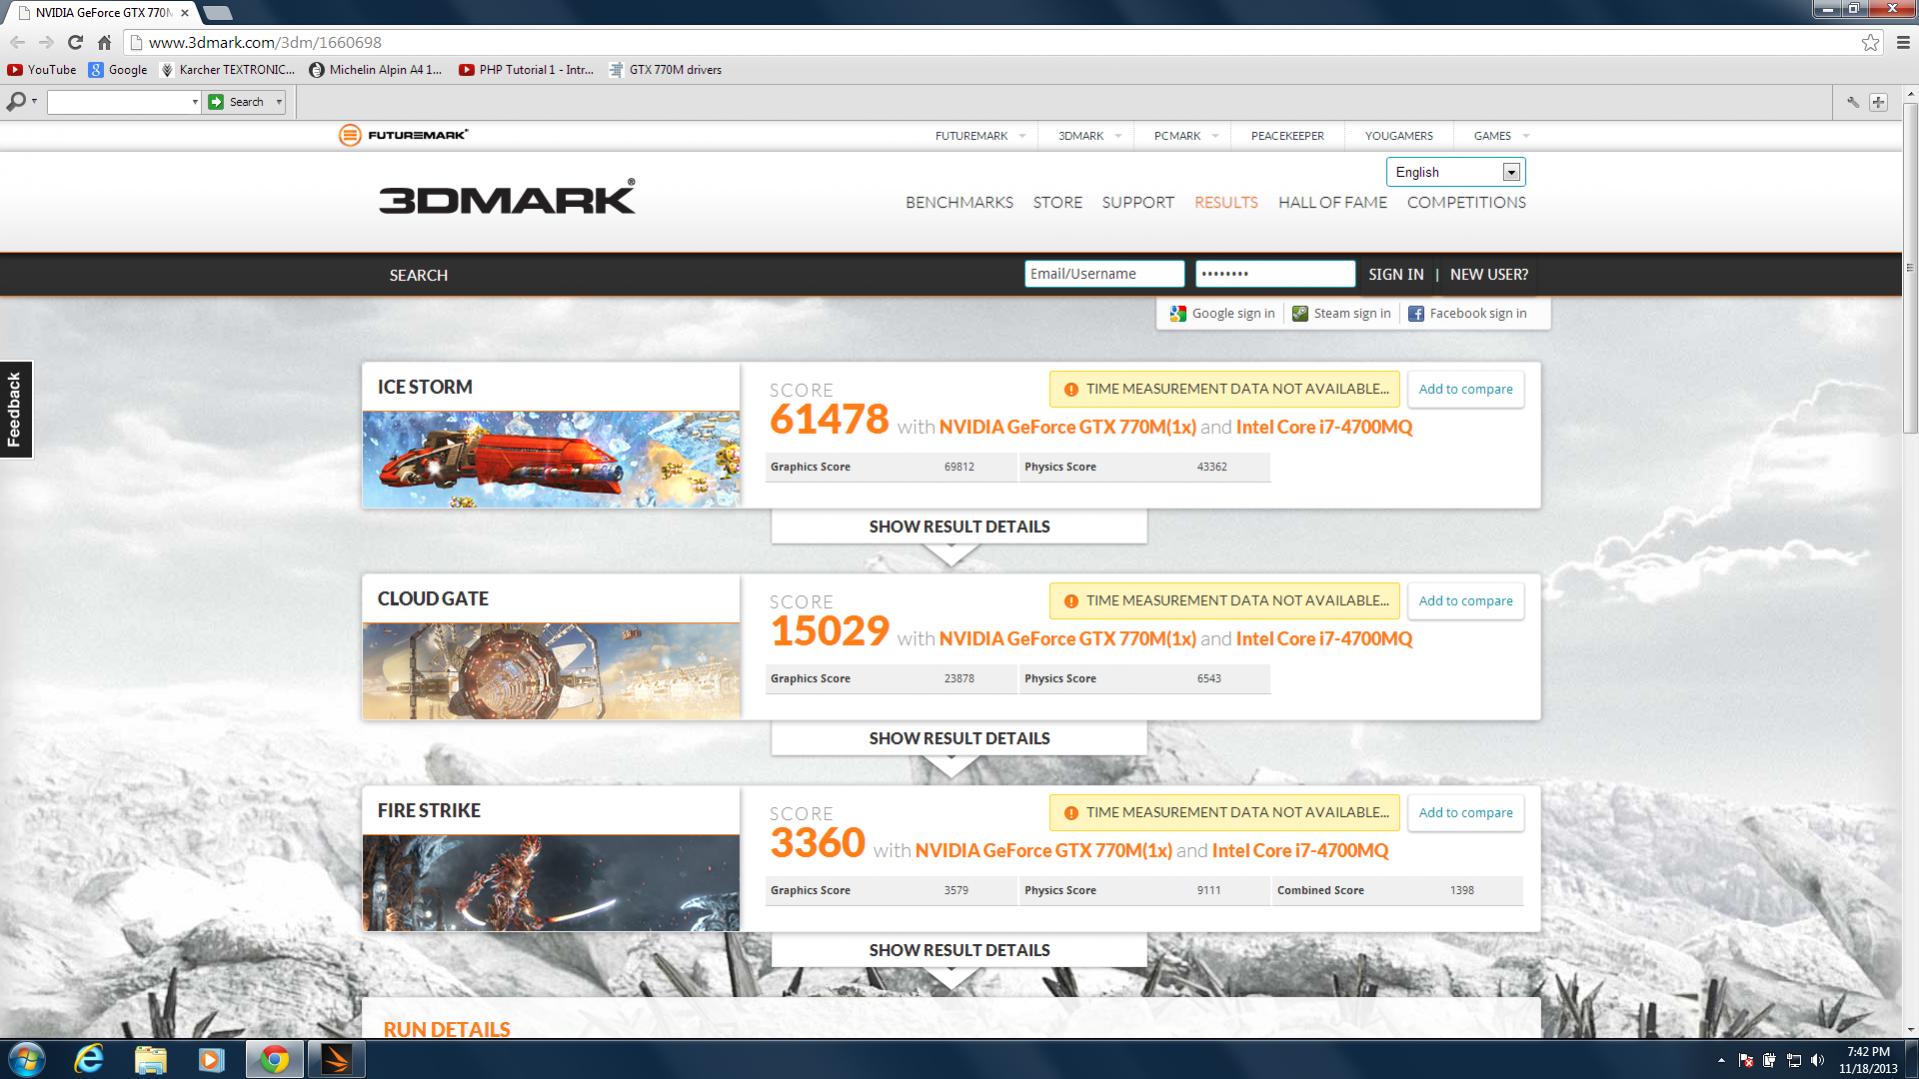This screenshot has height=1079, width=1919.
Task: Open the Feedback side tab
Action: click(x=16, y=409)
